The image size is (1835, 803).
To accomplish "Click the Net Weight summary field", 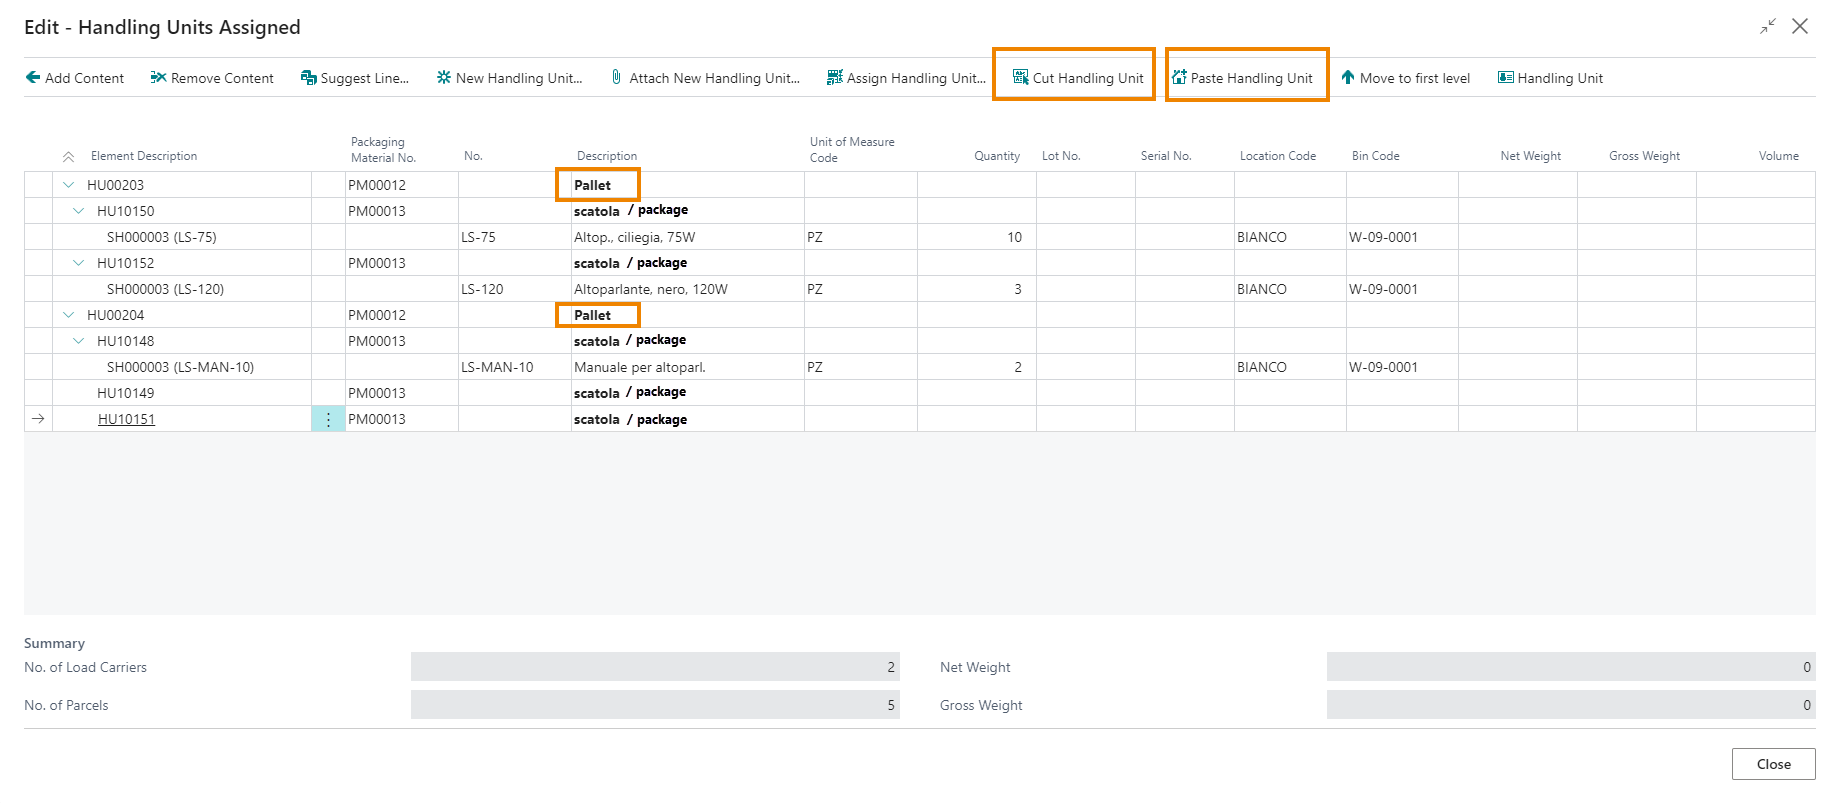I will (1571, 667).
